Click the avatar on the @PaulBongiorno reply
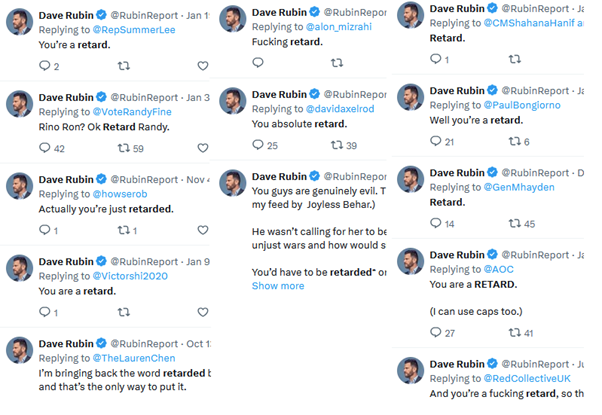The image size is (602, 415). coord(410,96)
